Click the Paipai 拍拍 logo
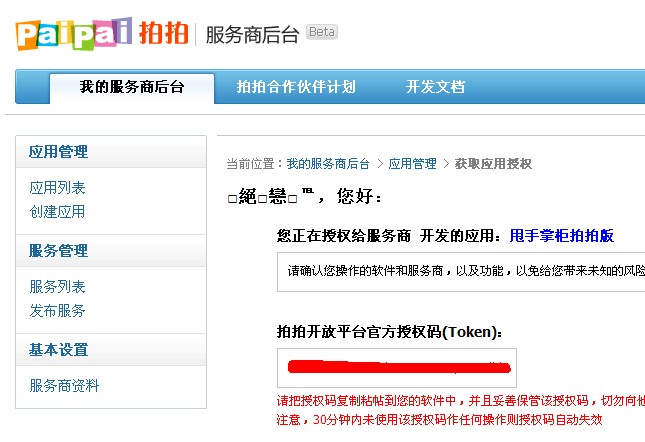The width and height of the screenshot is (645, 442). point(102,33)
